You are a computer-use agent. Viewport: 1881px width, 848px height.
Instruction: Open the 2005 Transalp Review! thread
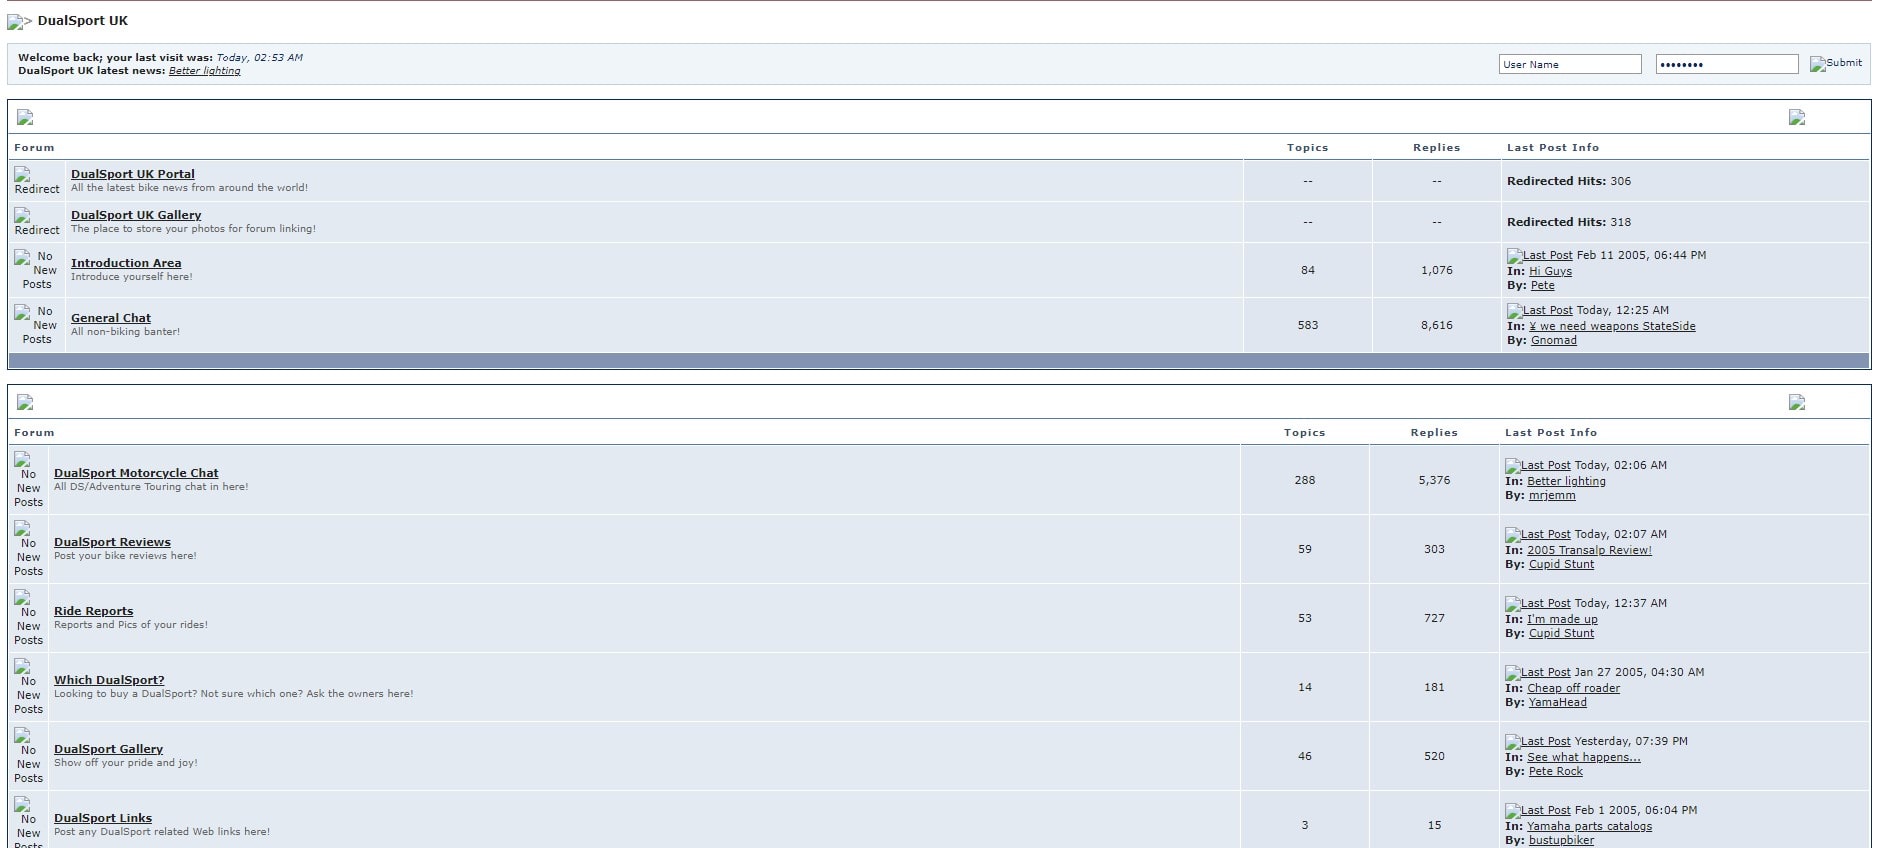pos(1589,550)
